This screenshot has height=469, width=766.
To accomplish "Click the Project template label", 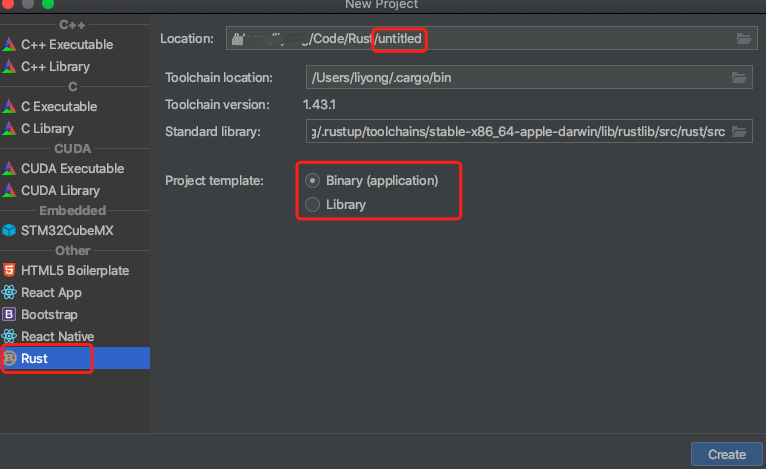I will tap(214, 181).
